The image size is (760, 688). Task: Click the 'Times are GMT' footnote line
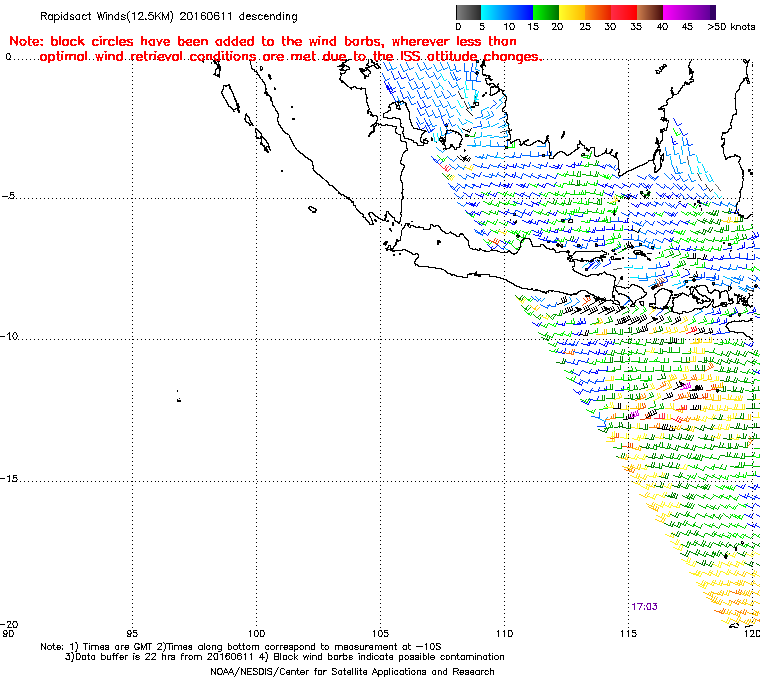(x=241, y=647)
